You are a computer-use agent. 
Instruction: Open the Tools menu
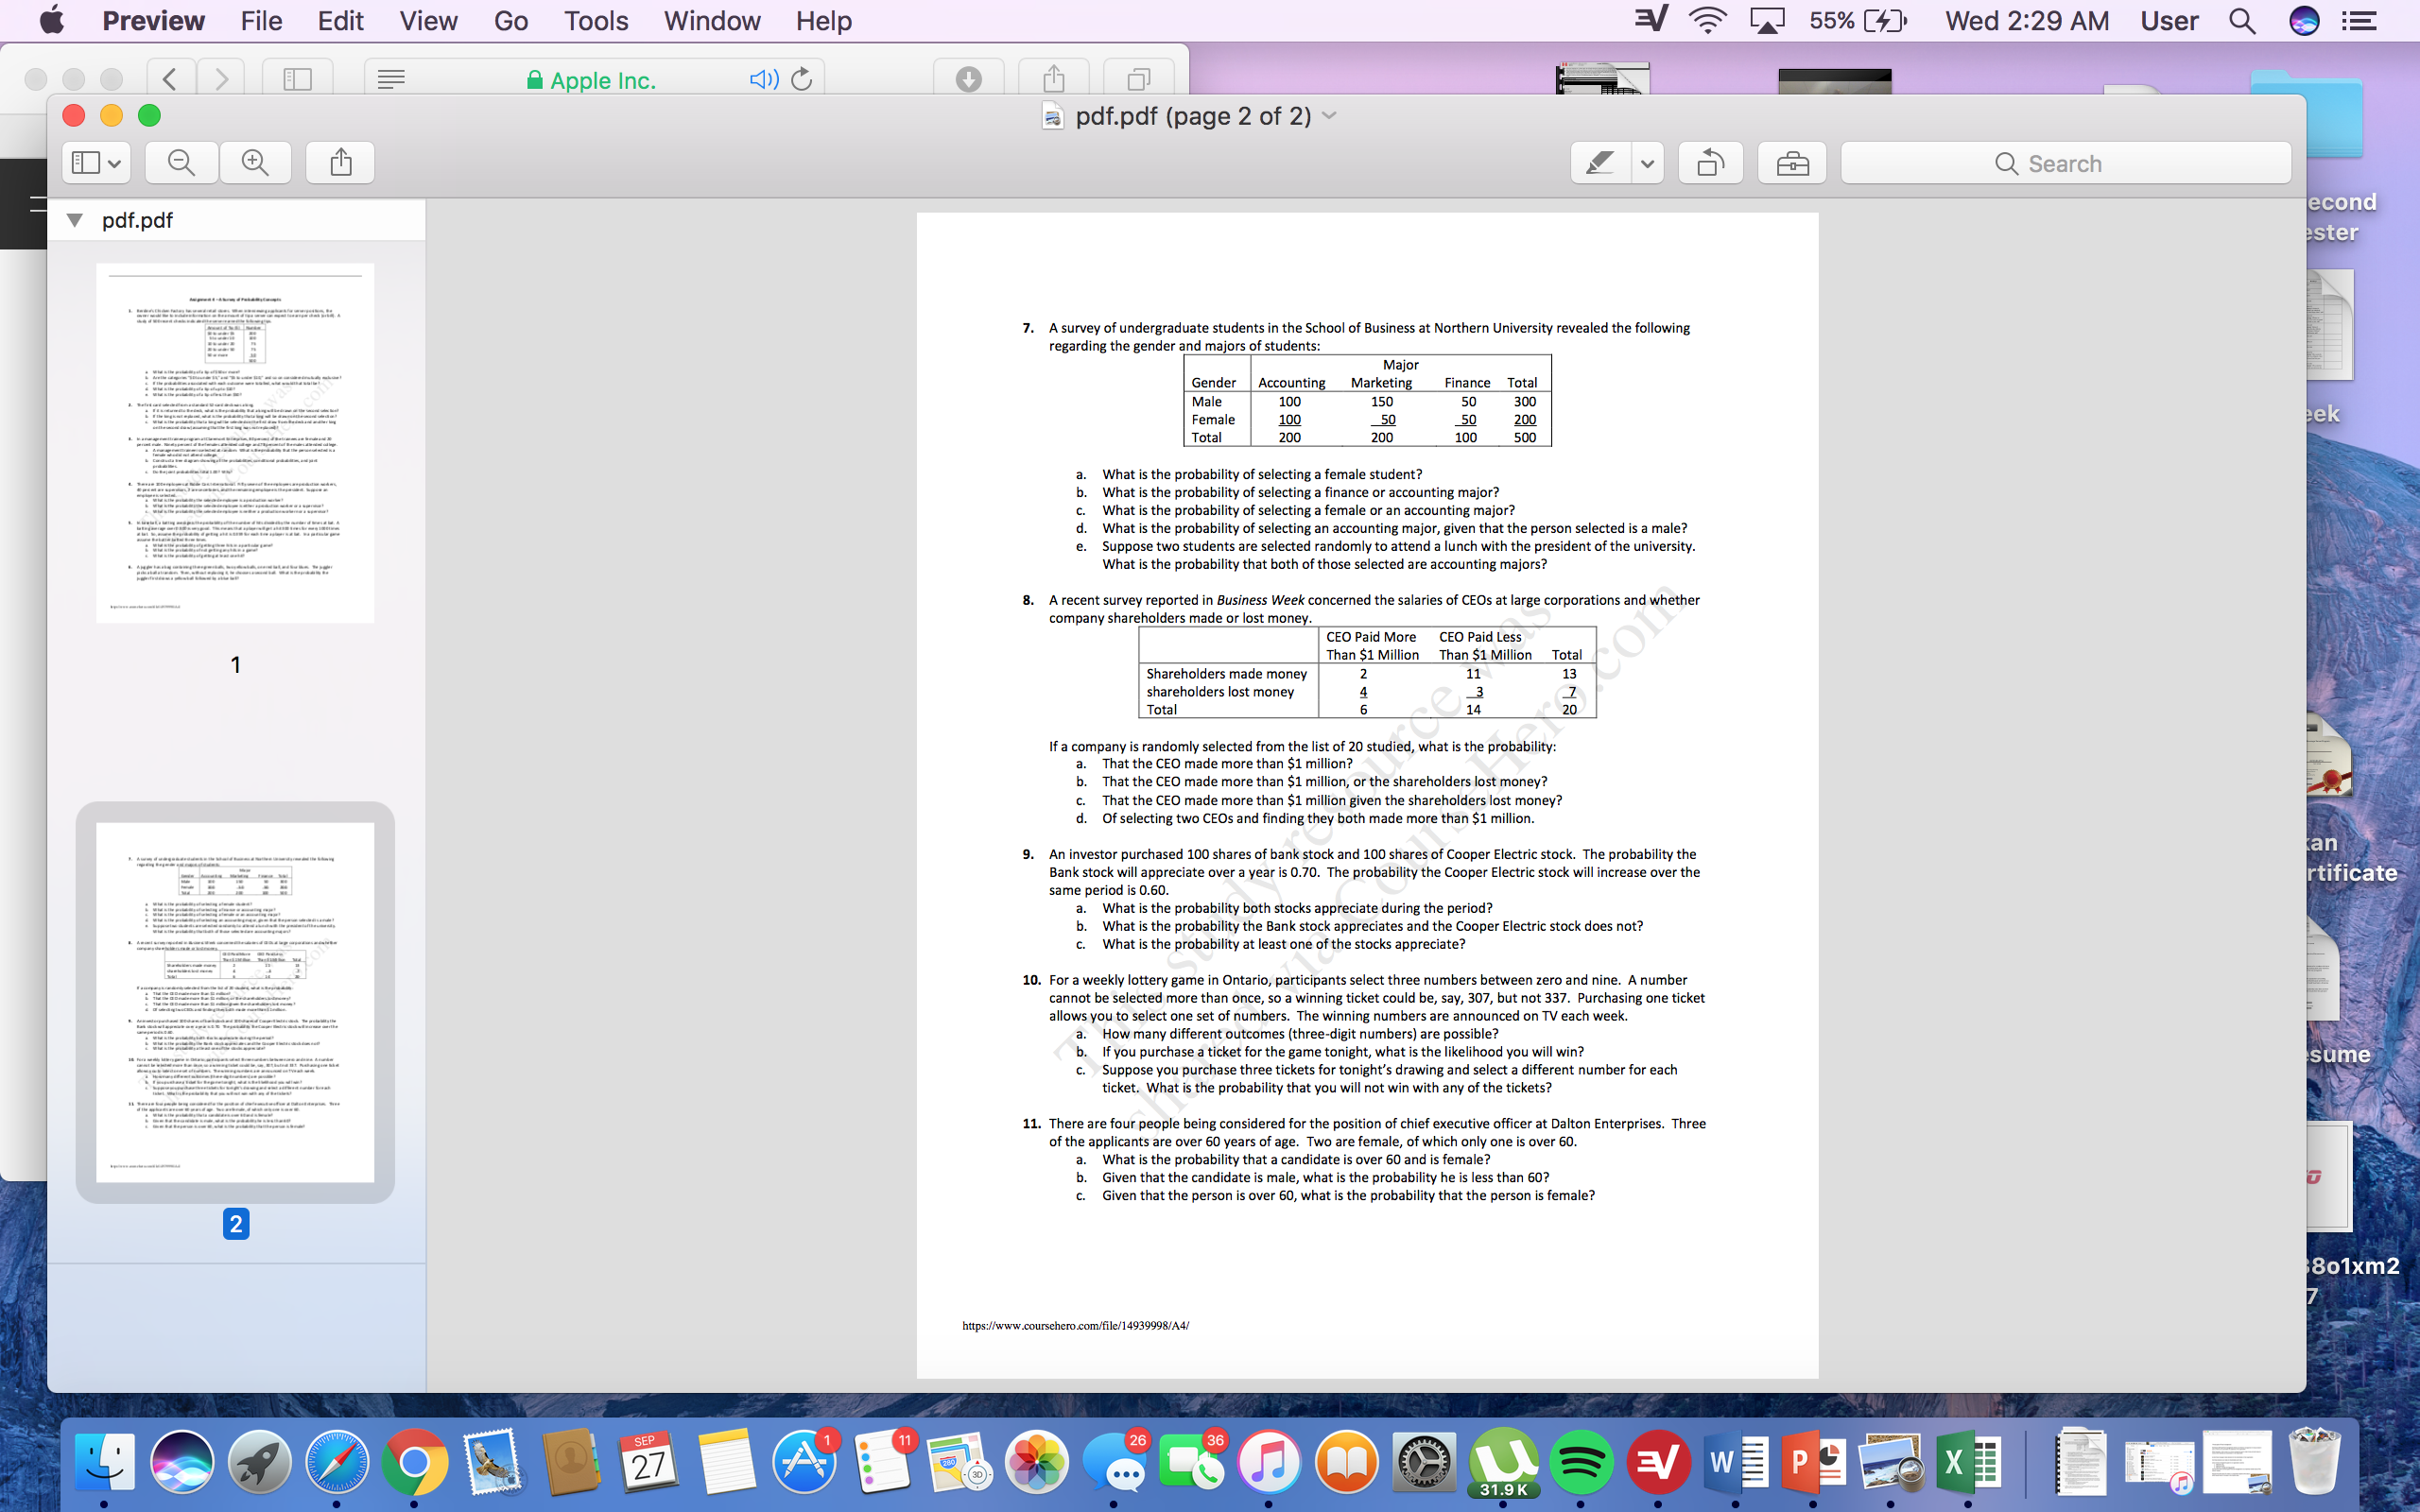click(x=595, y=20)
